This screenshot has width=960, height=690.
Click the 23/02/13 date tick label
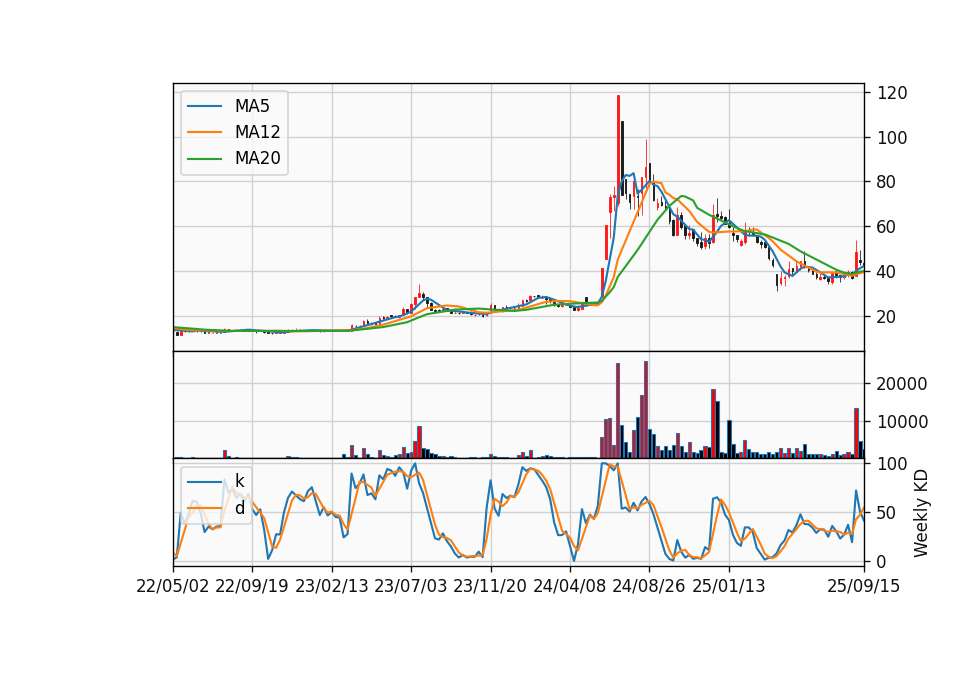click(332, 586)
